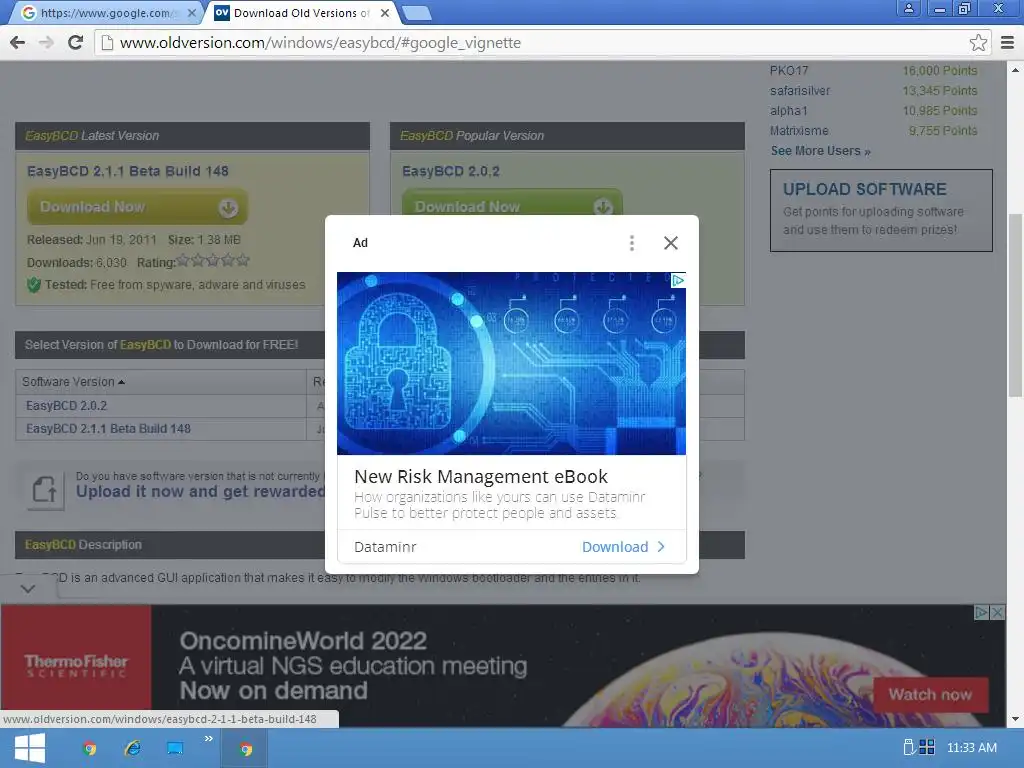
Task: Collapse bottom ad with chevron down
Action: [x=28, y=589]
